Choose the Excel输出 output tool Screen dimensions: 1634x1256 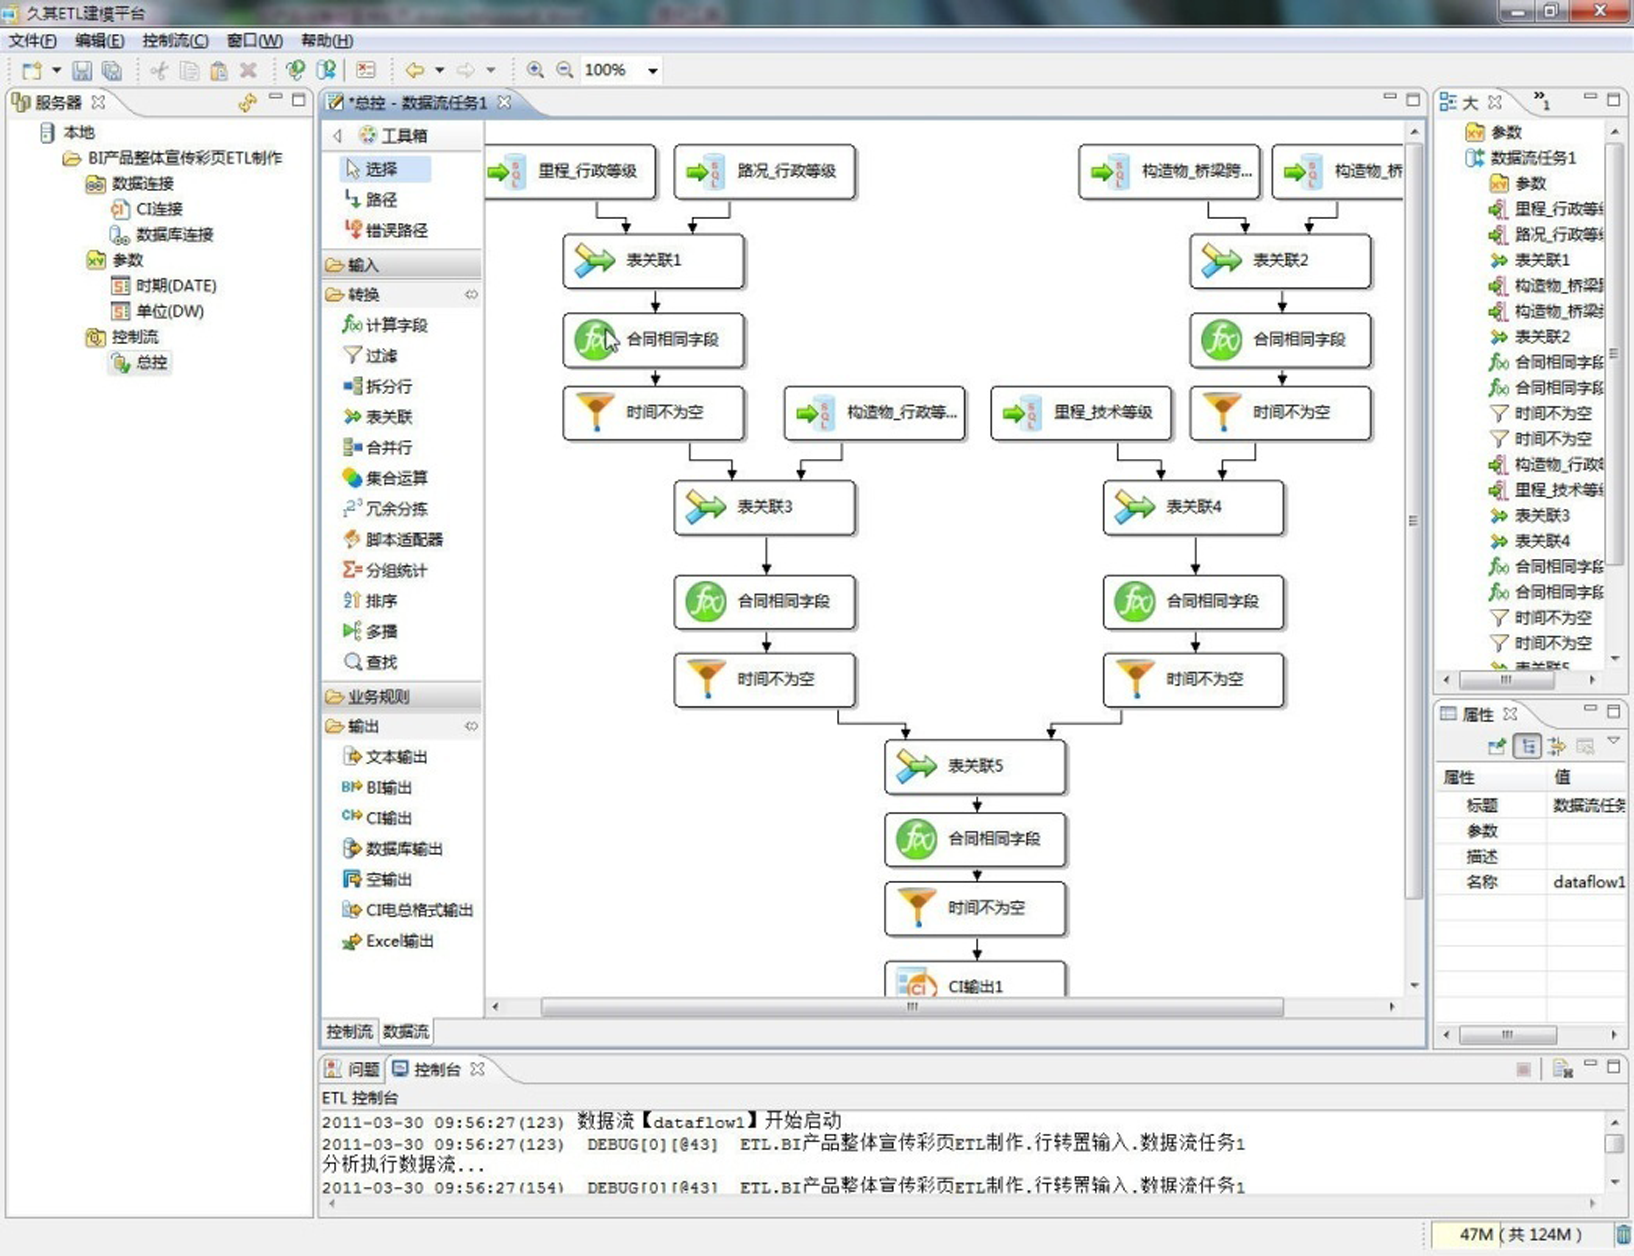click(x=398, y=941)
